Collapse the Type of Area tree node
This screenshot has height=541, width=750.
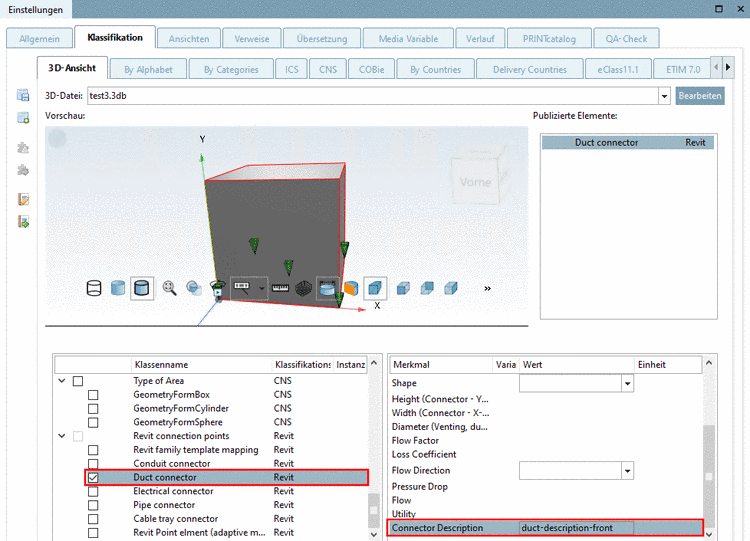coord(62,381)
